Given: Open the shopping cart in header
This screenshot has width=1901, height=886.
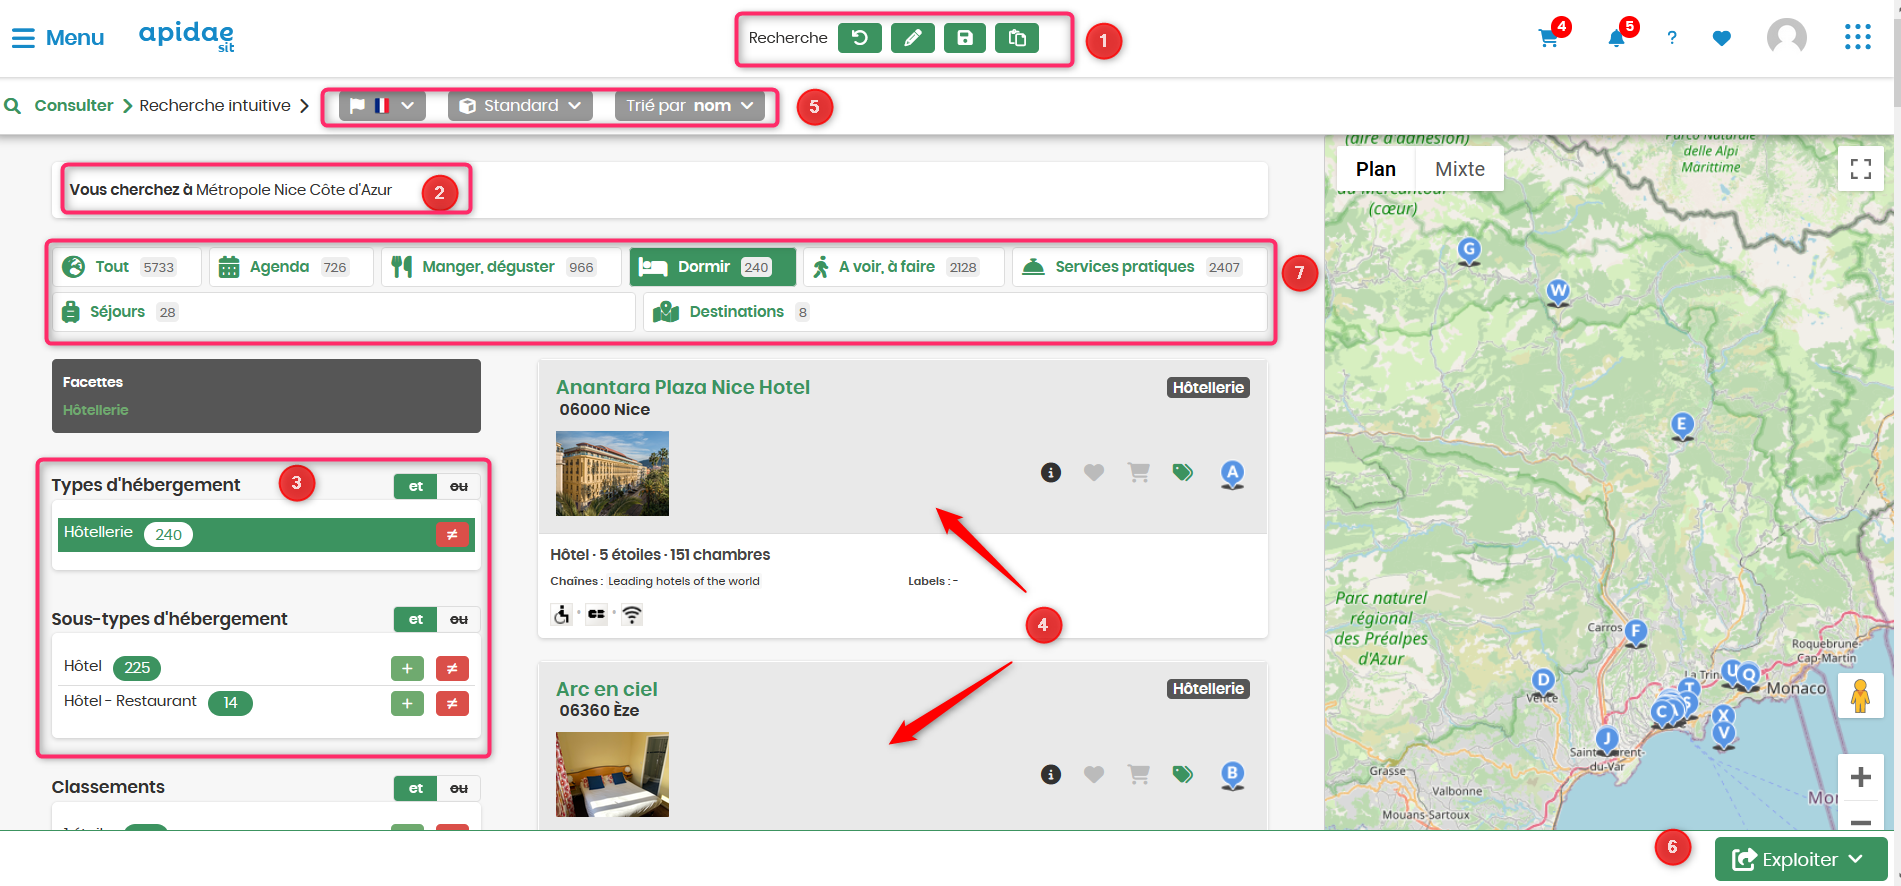Looking at the screenshot, I should point(1549,39).
